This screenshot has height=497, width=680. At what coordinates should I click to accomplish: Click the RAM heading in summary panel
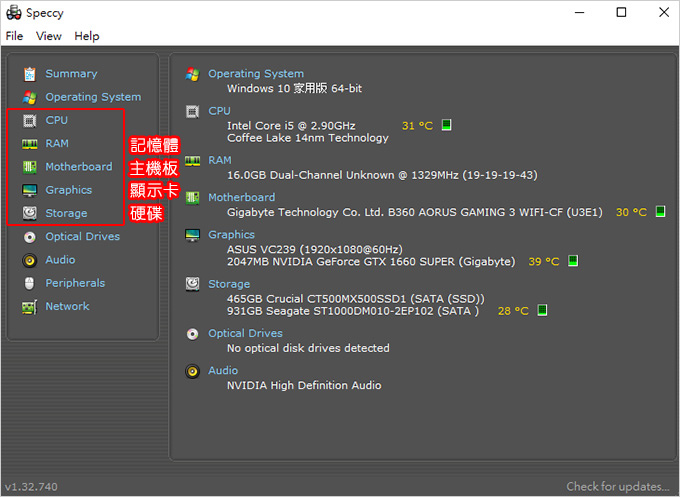point(220,160)
